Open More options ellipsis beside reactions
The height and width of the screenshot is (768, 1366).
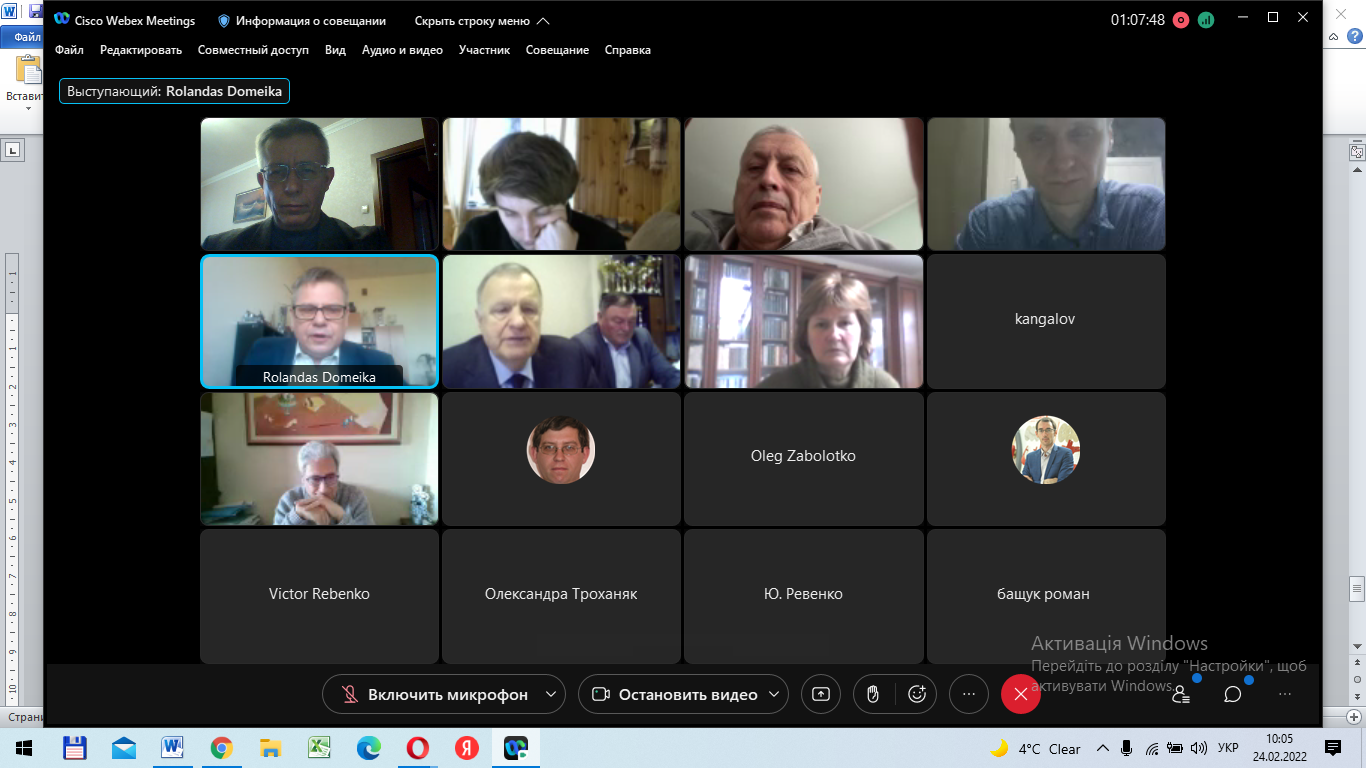click(x=968, y=694)
